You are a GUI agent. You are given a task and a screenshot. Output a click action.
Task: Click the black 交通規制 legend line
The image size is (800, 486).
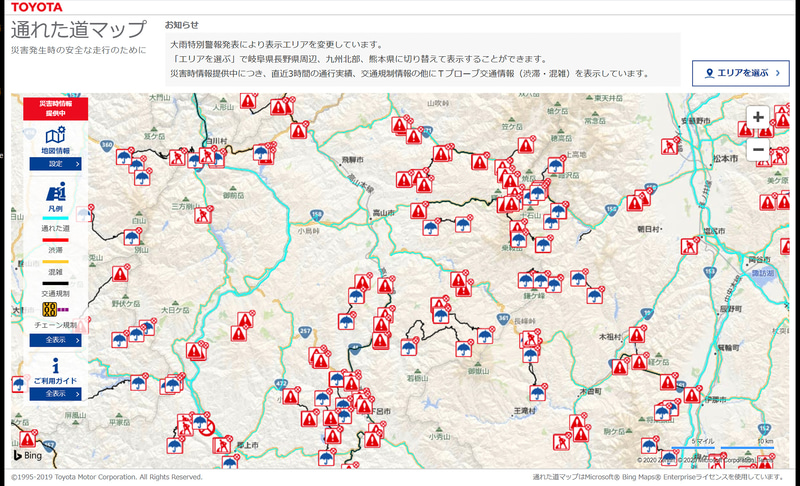coord(55,283)
